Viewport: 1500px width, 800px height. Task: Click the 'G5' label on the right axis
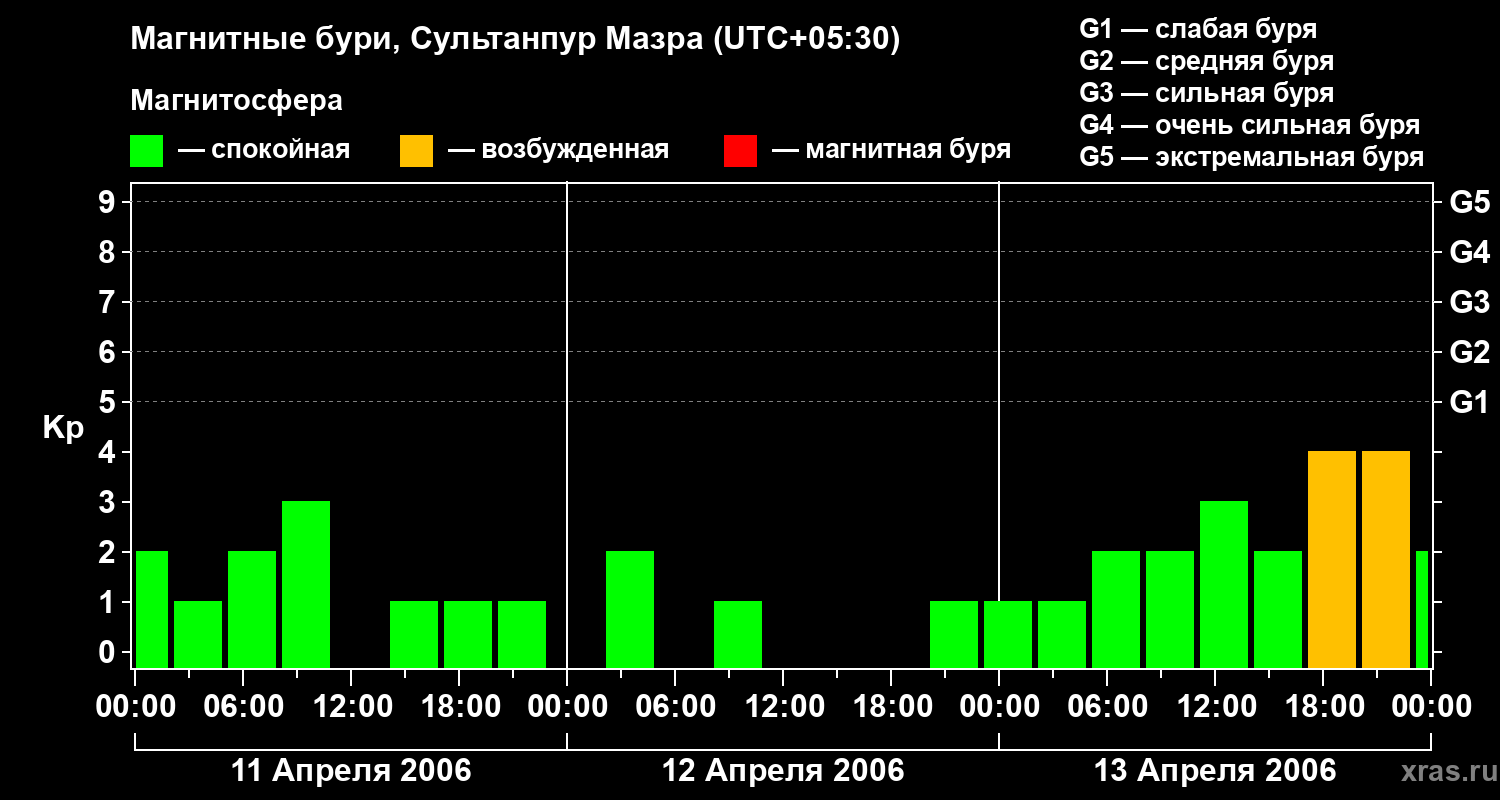pyautogui.click(x=1470, y=202)
